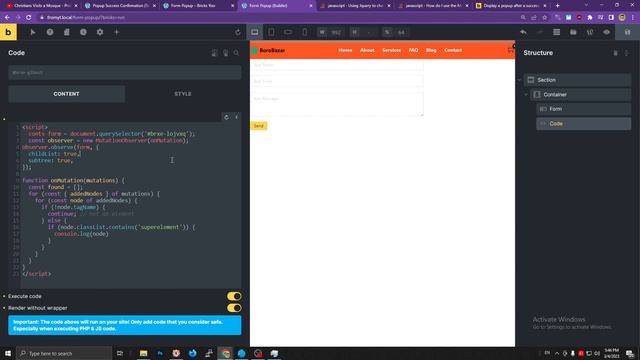Toggle the Execute code switch
The height and width of the screenshot is (360, 640).
[x=234, y=296]
